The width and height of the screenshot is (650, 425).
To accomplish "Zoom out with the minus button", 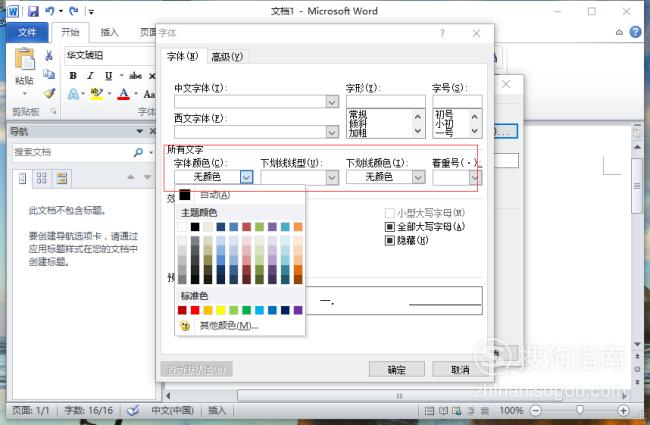I will tap(536, 410).
